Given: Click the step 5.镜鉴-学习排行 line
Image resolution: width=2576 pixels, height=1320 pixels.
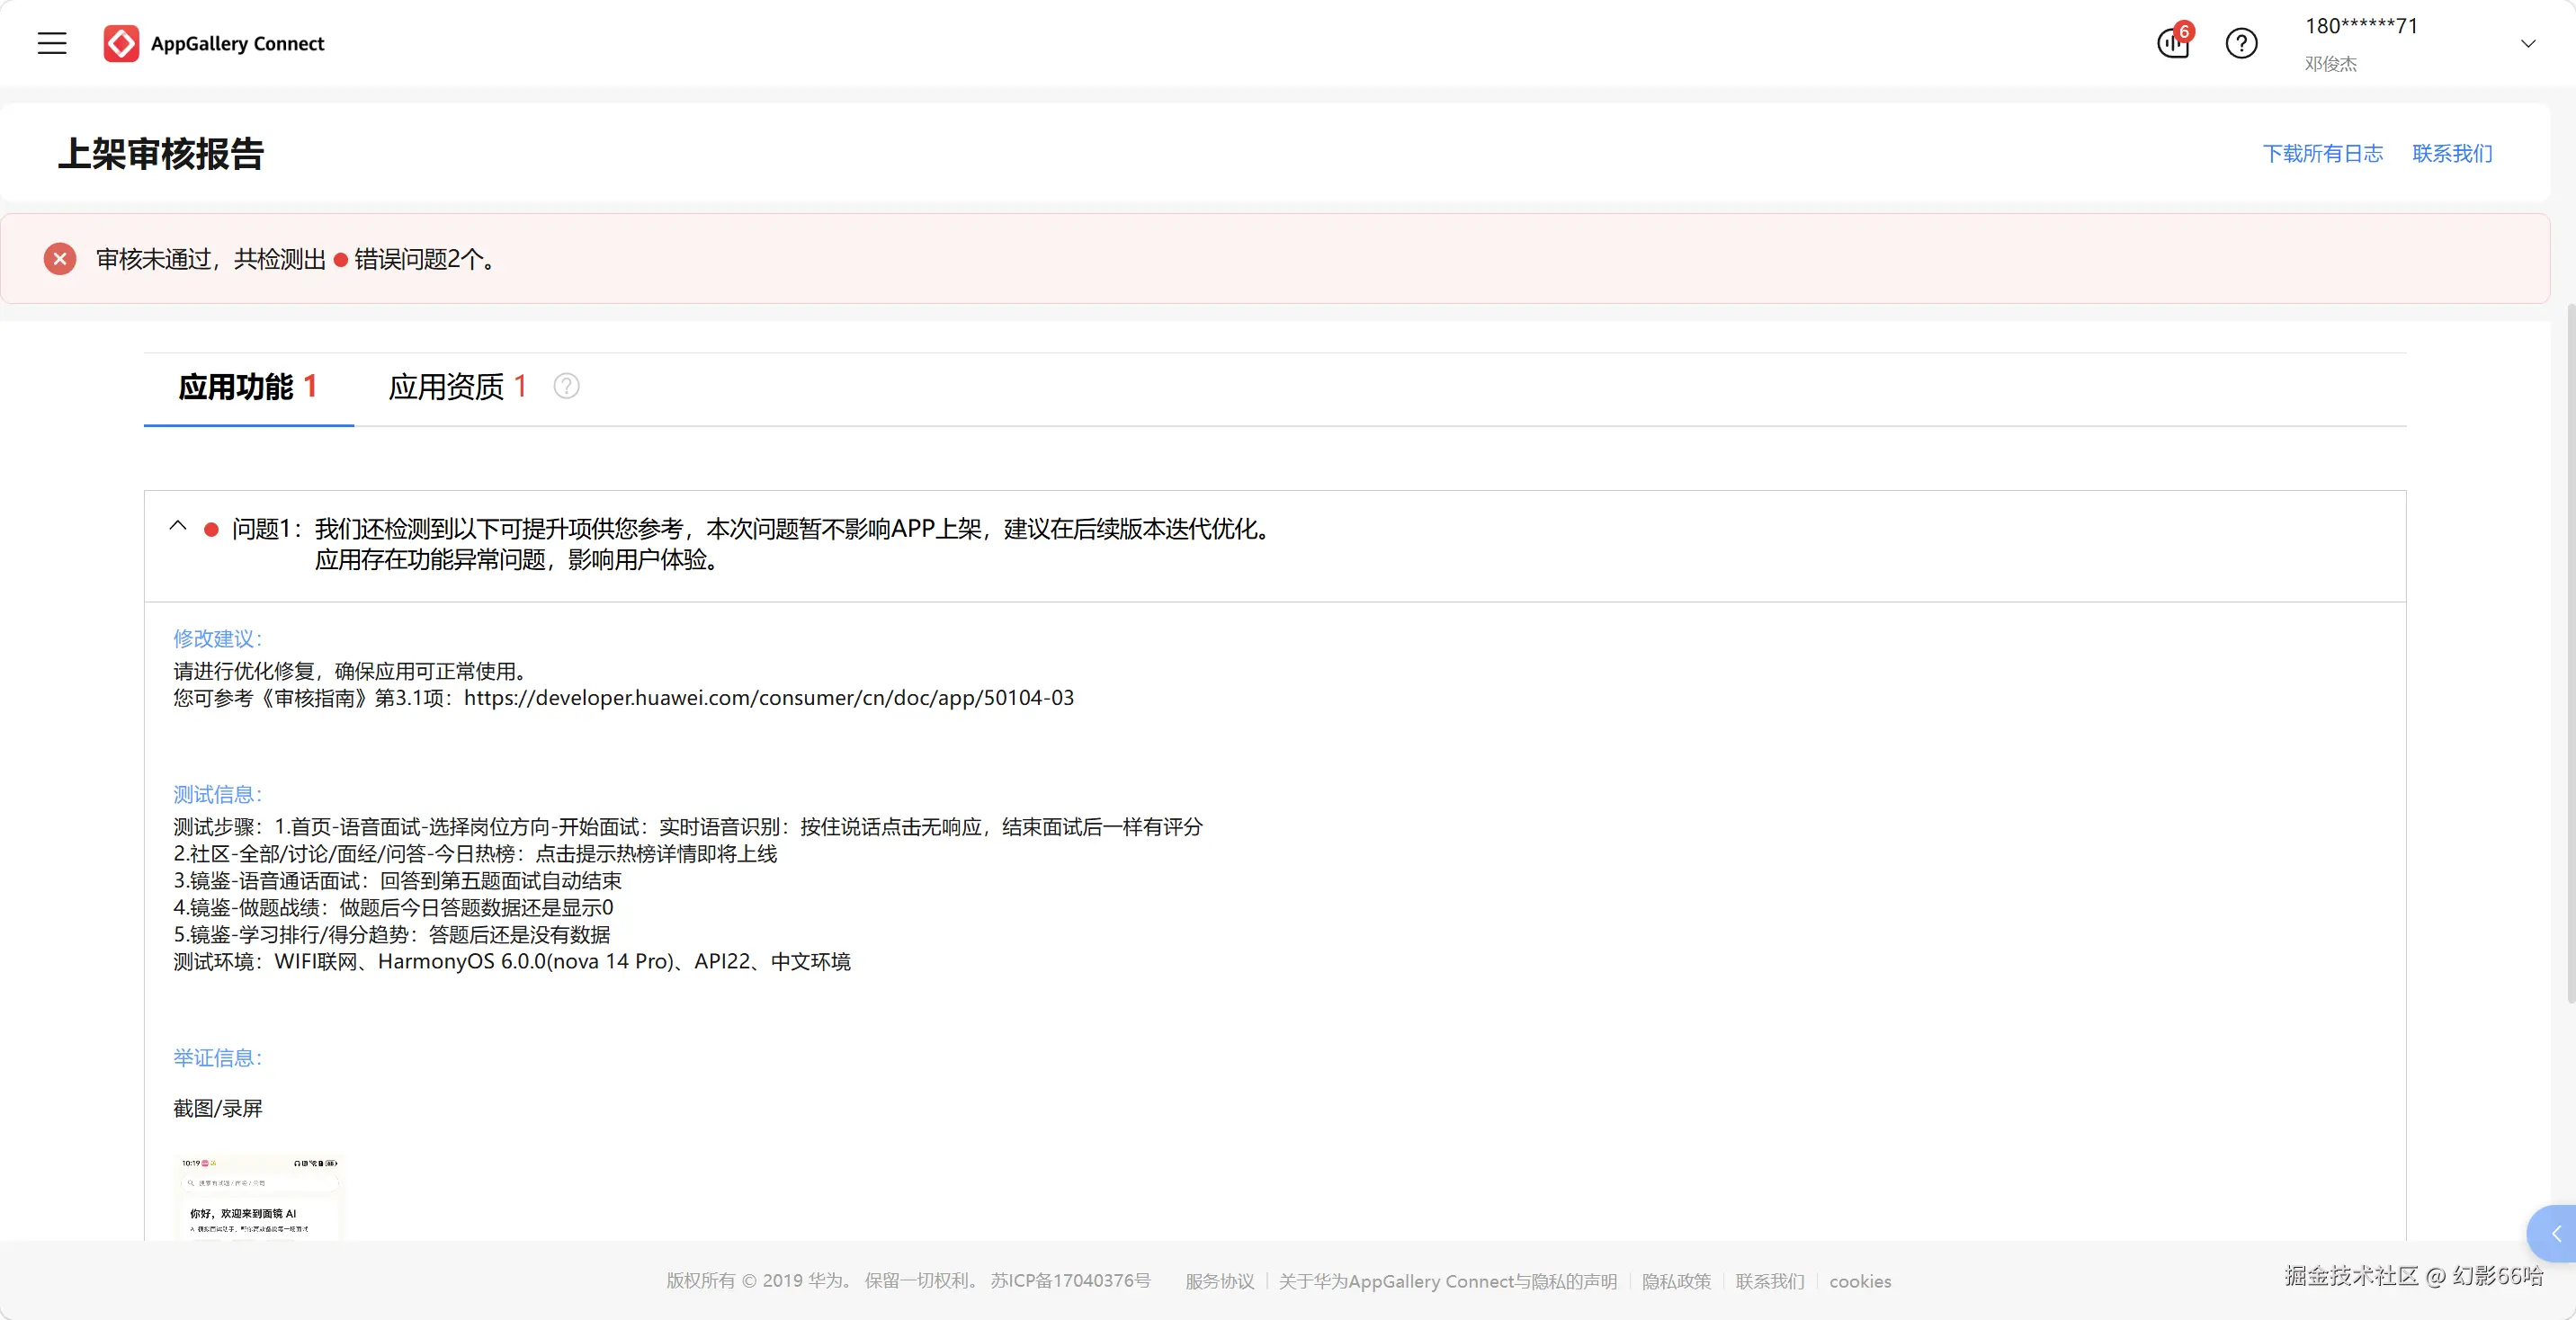Looking at the screenshot, I should 391,935.
